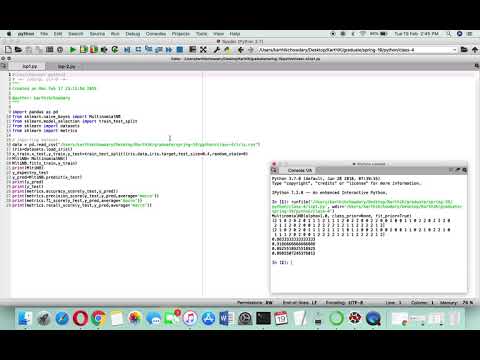Open the Run menu
Image resolution: width=480 pixels, height=360 pixels.
pos(115,34)
